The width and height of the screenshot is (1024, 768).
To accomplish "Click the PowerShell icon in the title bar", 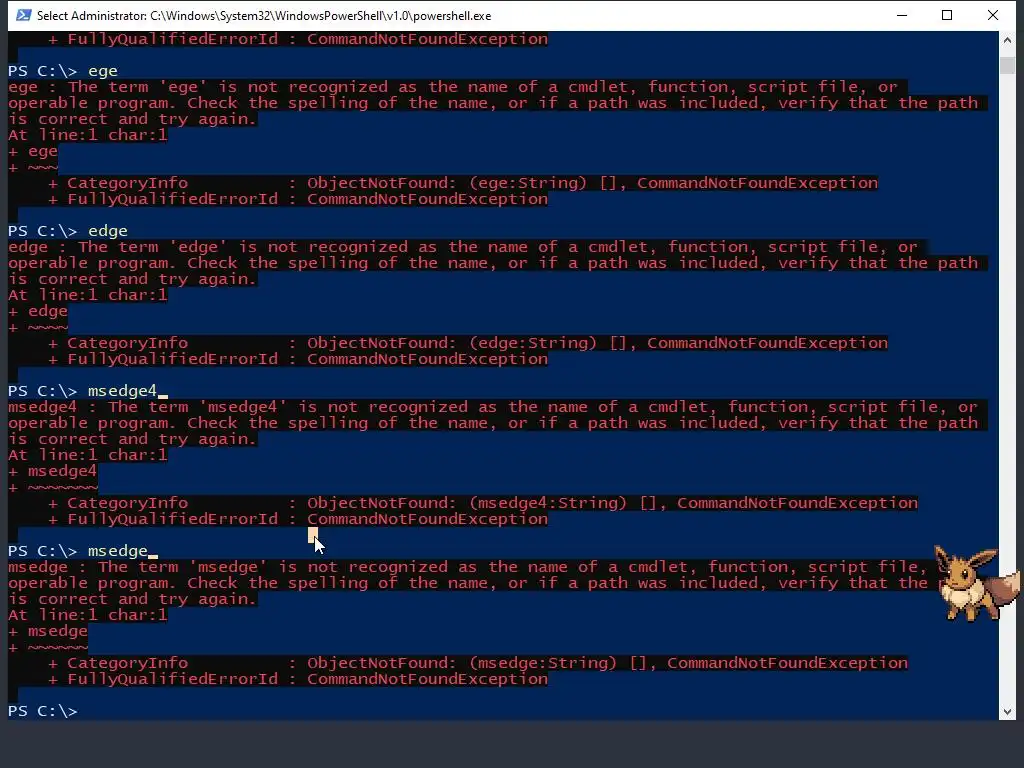I will coord(24,15).
